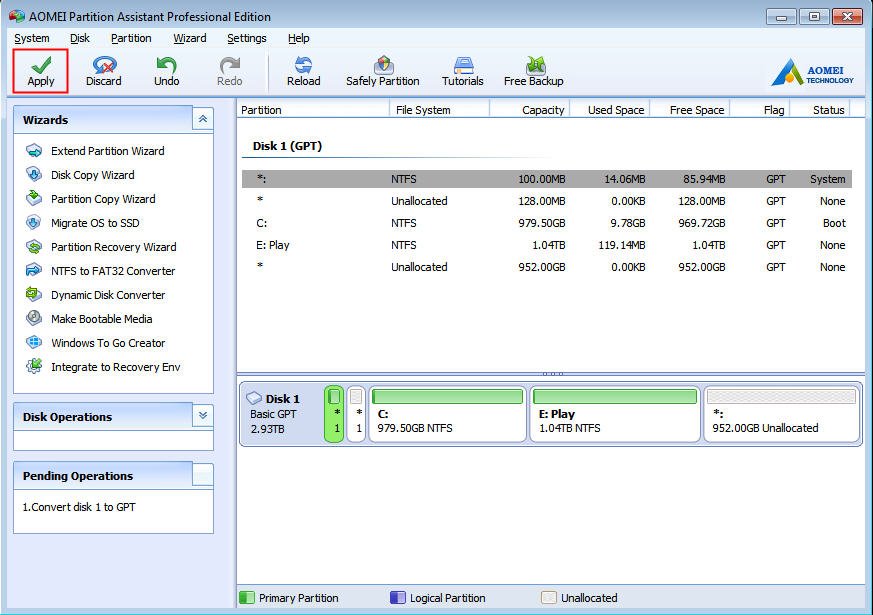Screen dimensions: 873x615
Task: Reload the disk information
Action: click(303, 71)
